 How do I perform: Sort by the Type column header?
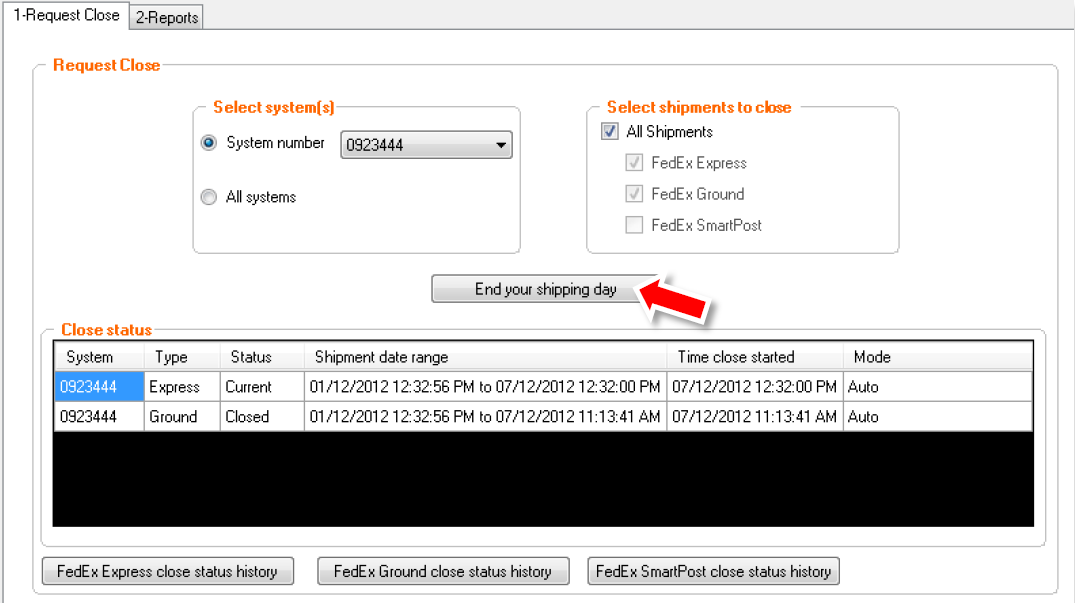point(182,357)
